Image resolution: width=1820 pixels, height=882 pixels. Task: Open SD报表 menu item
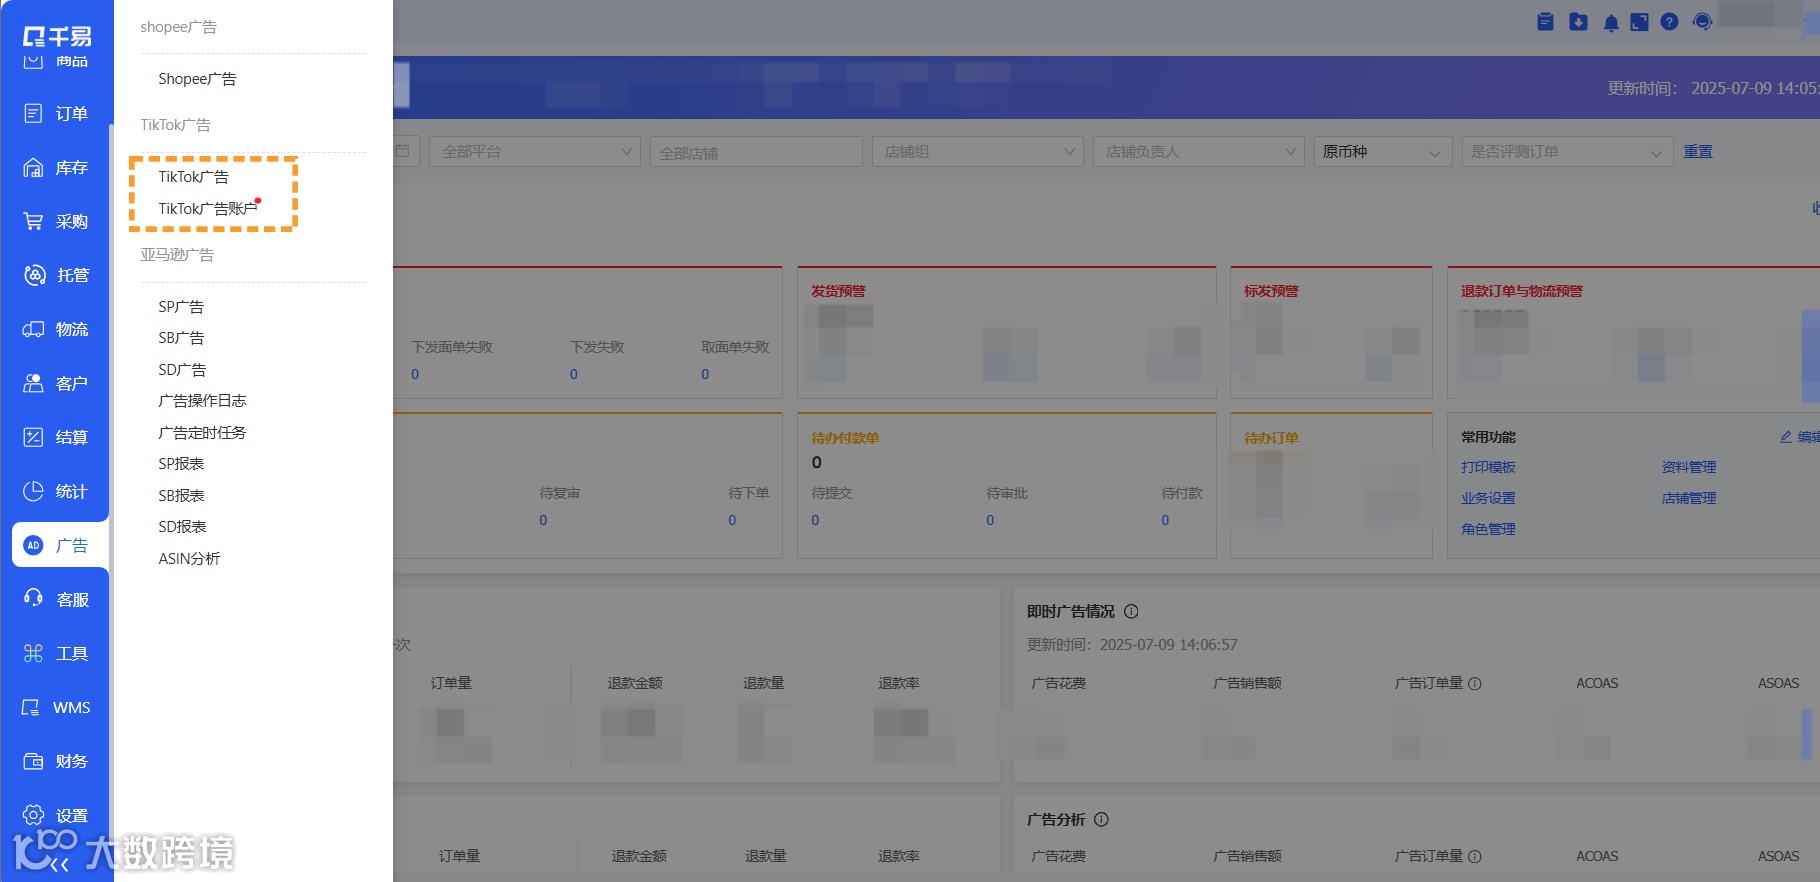[x=182, y=527]
